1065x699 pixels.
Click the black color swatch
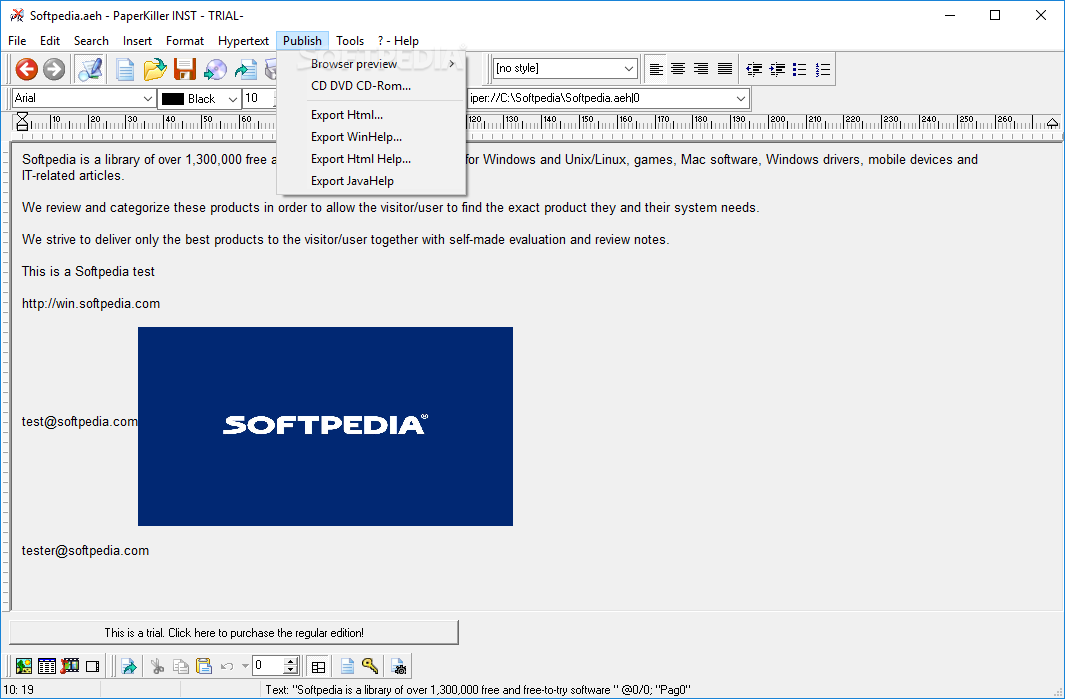tap(173, 99)
